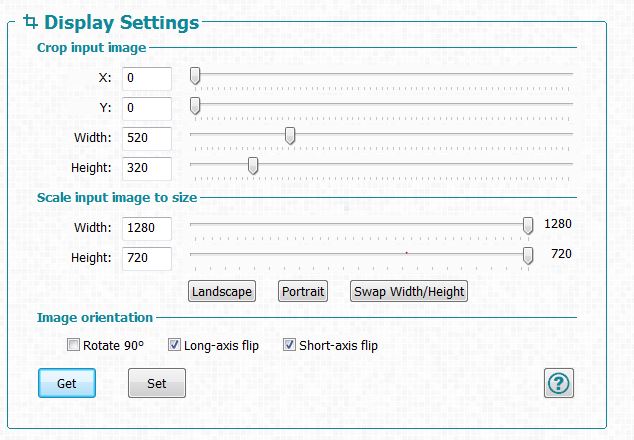Click the Get button
634x440 pixels.
[x=67, y=383]
